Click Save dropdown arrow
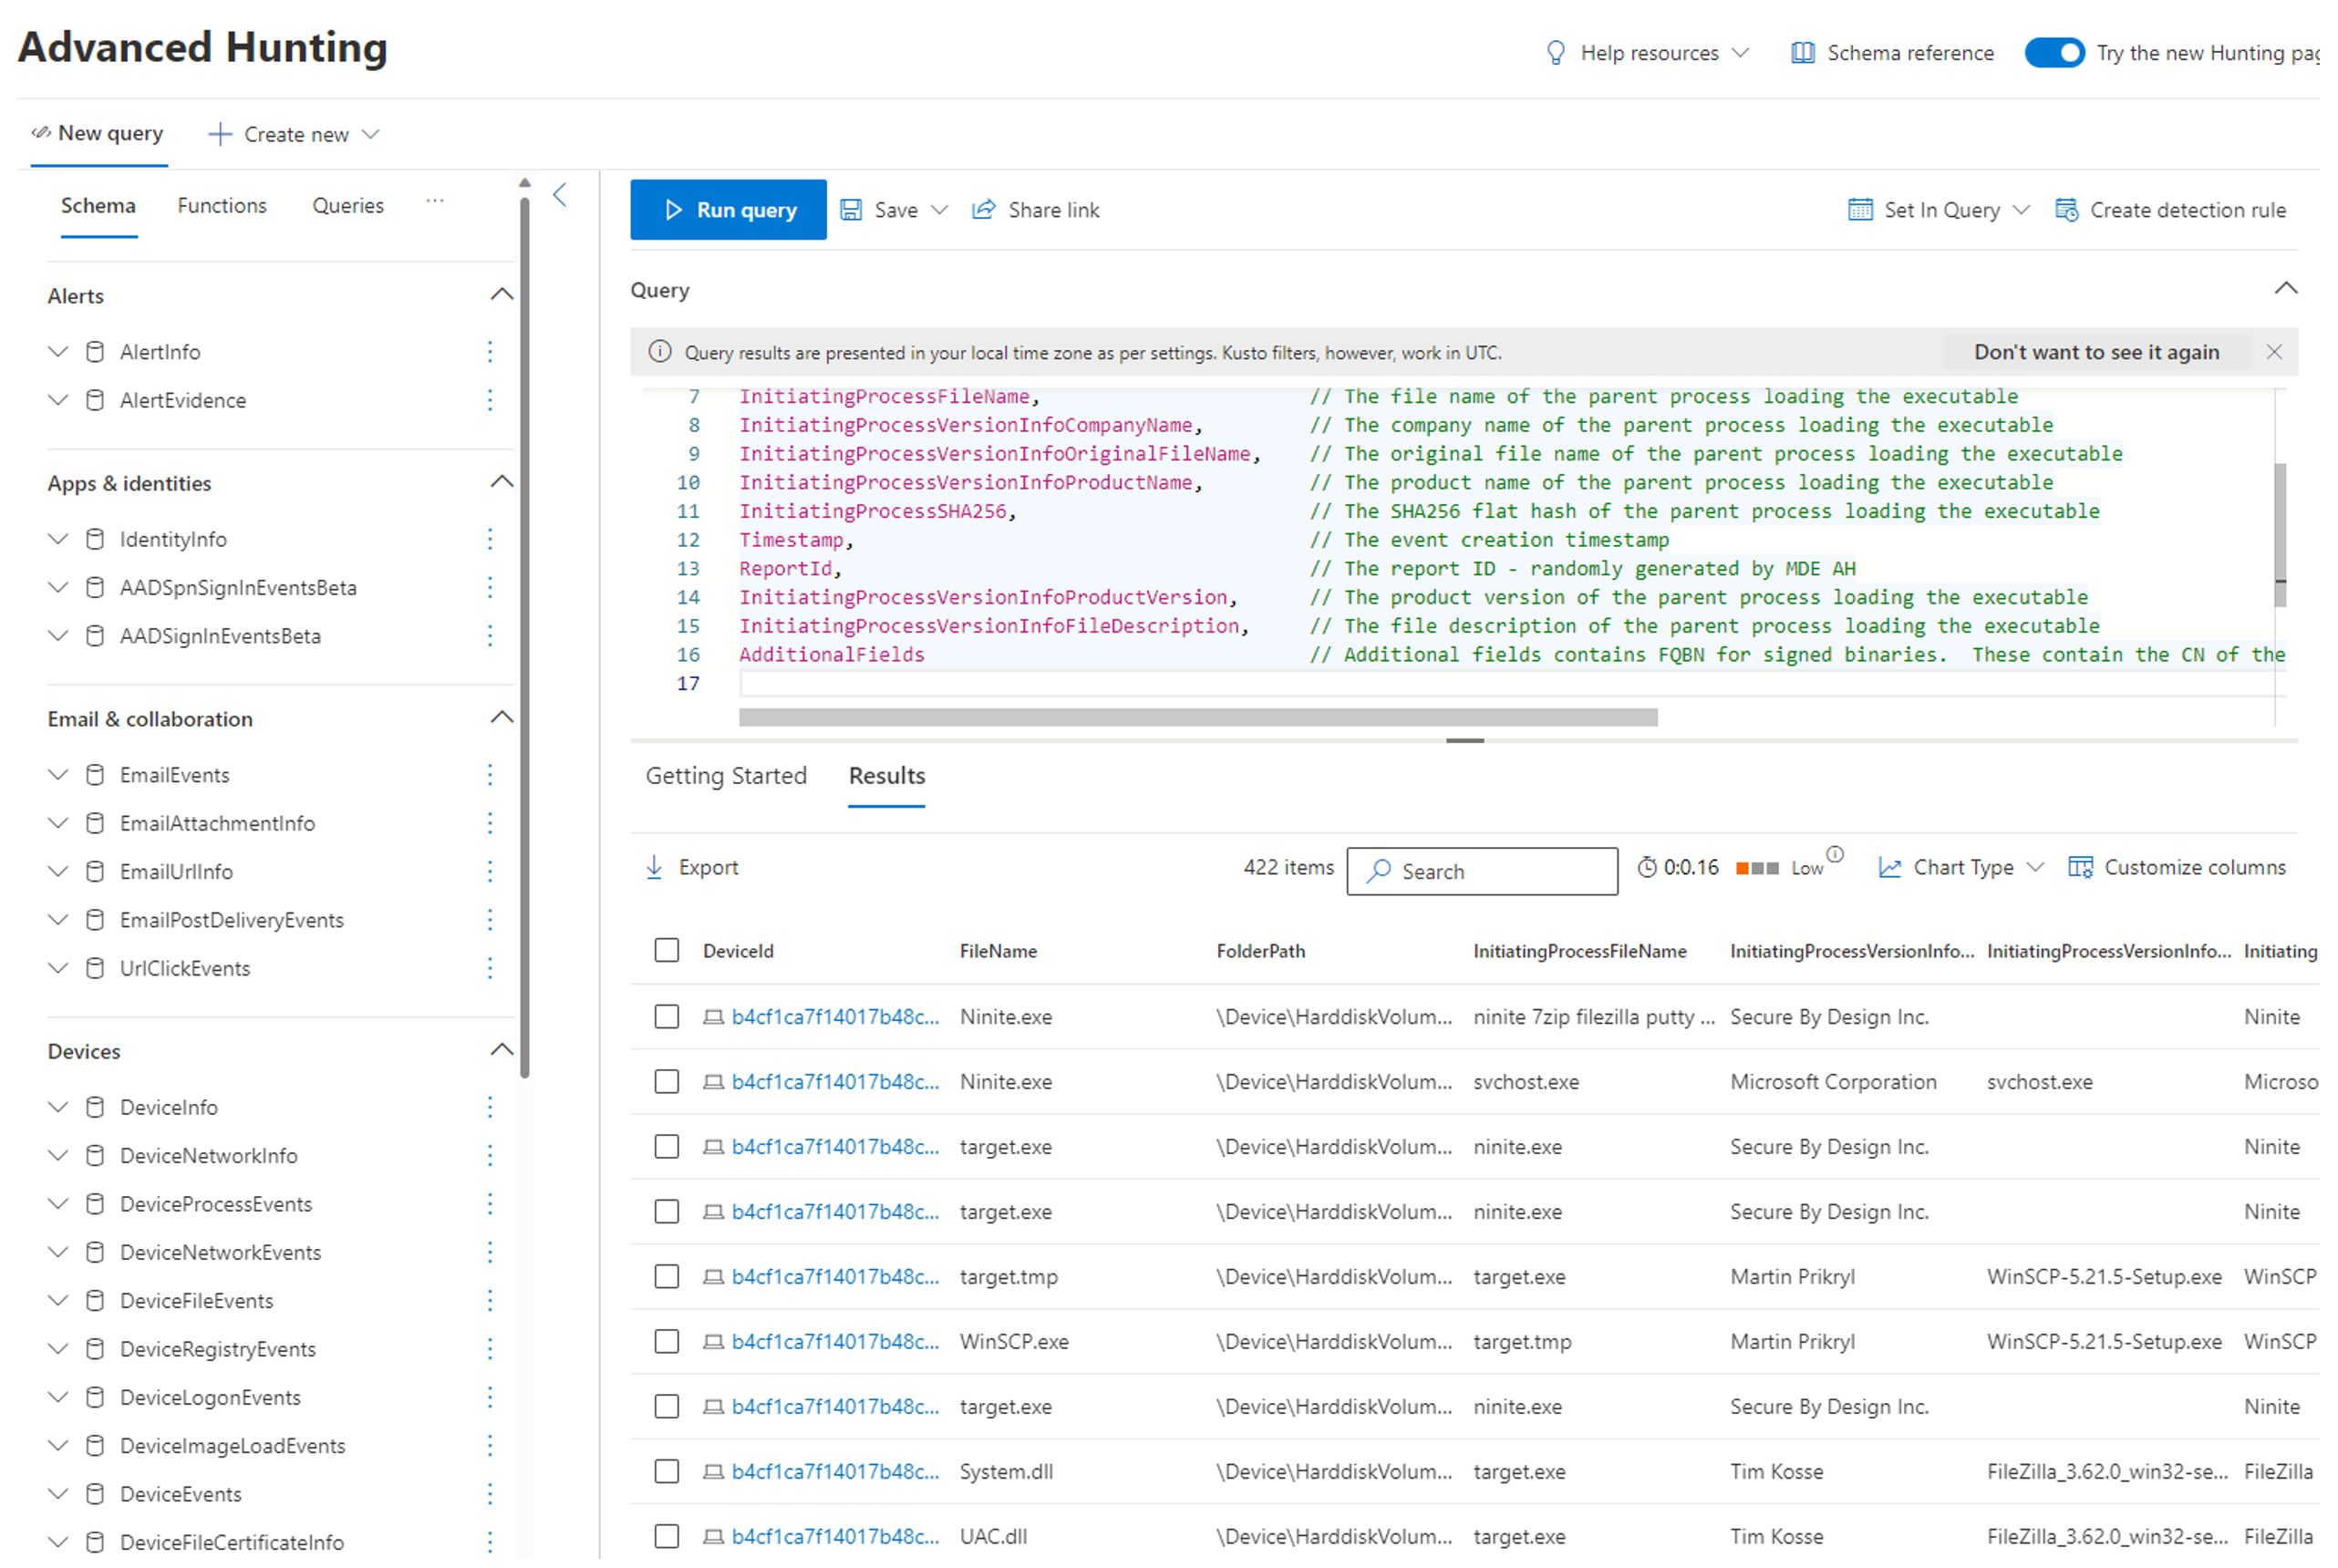The image size is (2338, 1568). (942, 210)
